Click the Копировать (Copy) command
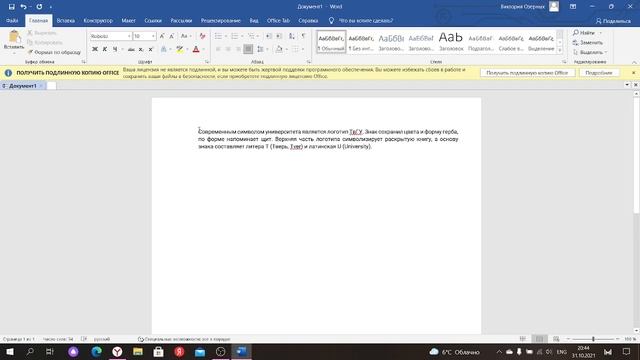 pyautogui.click(x=45, y=42)
